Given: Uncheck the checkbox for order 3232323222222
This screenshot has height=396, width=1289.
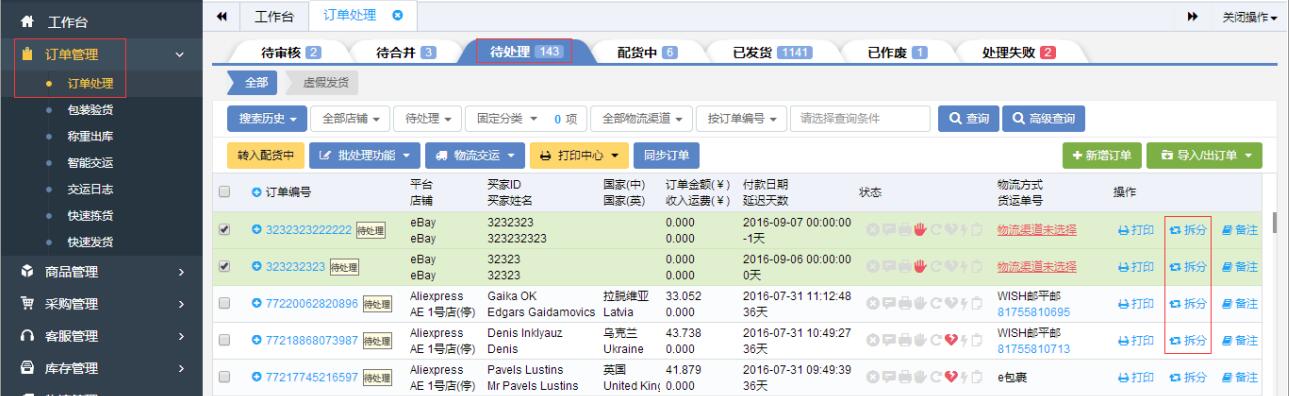Looking at the screenshot, I should point(225,229).
